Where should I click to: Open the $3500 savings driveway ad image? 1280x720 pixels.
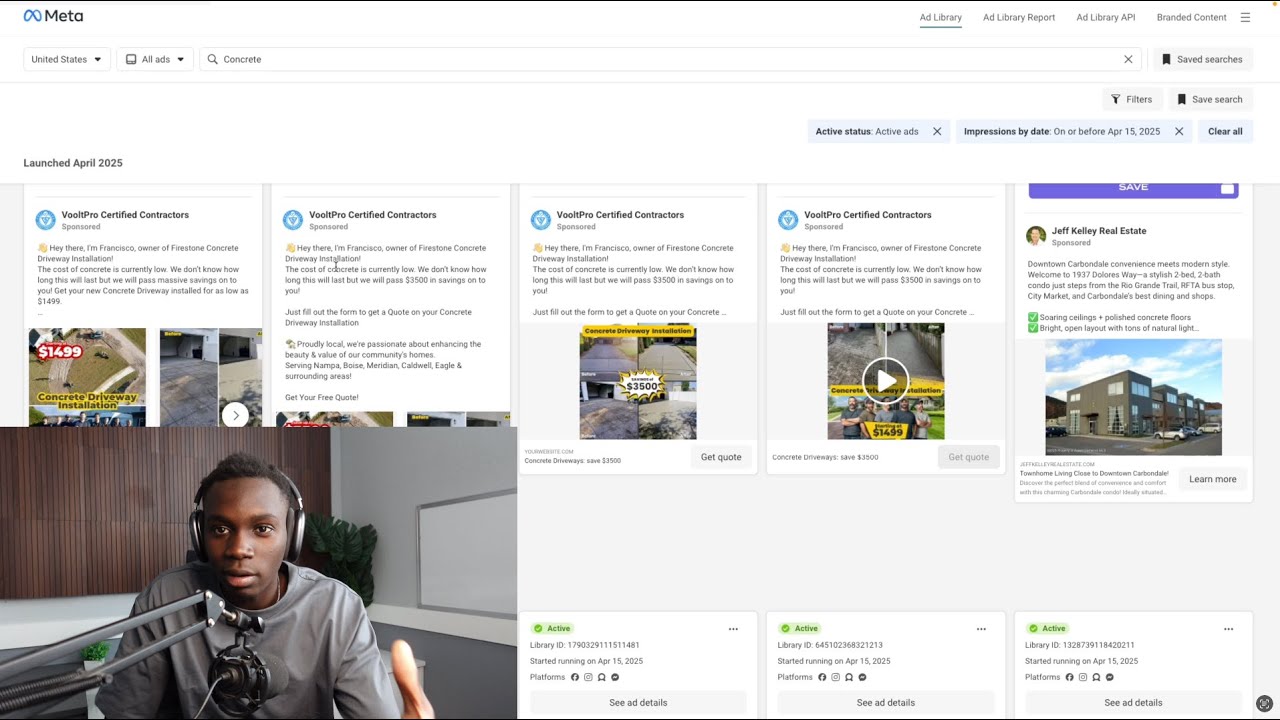point(638,382)
